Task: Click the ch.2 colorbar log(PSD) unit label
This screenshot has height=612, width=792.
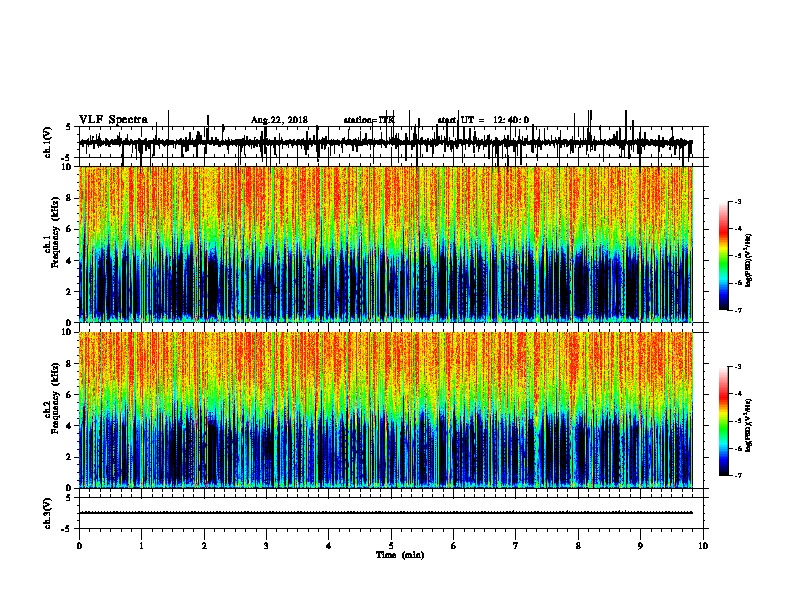Action: coord(749,426)
